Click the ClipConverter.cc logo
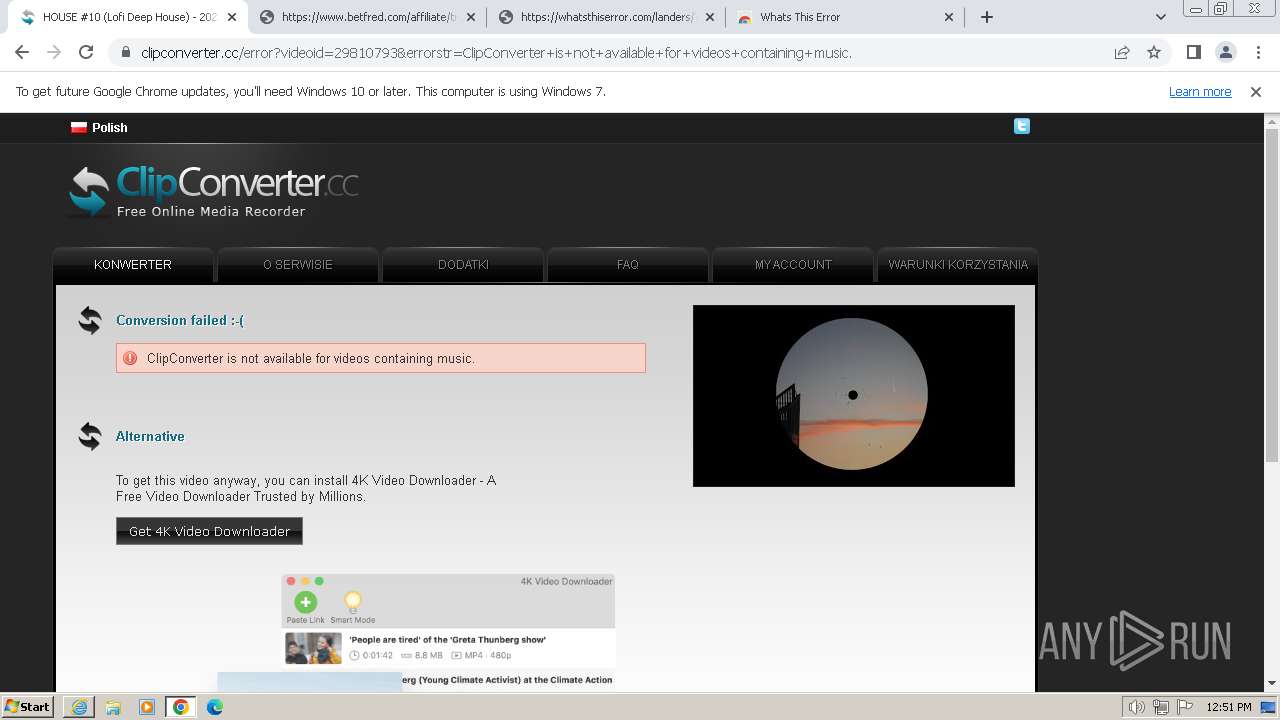Image resolution: width=1280 pixels, height=720 pixels. (x=213, y=190)
